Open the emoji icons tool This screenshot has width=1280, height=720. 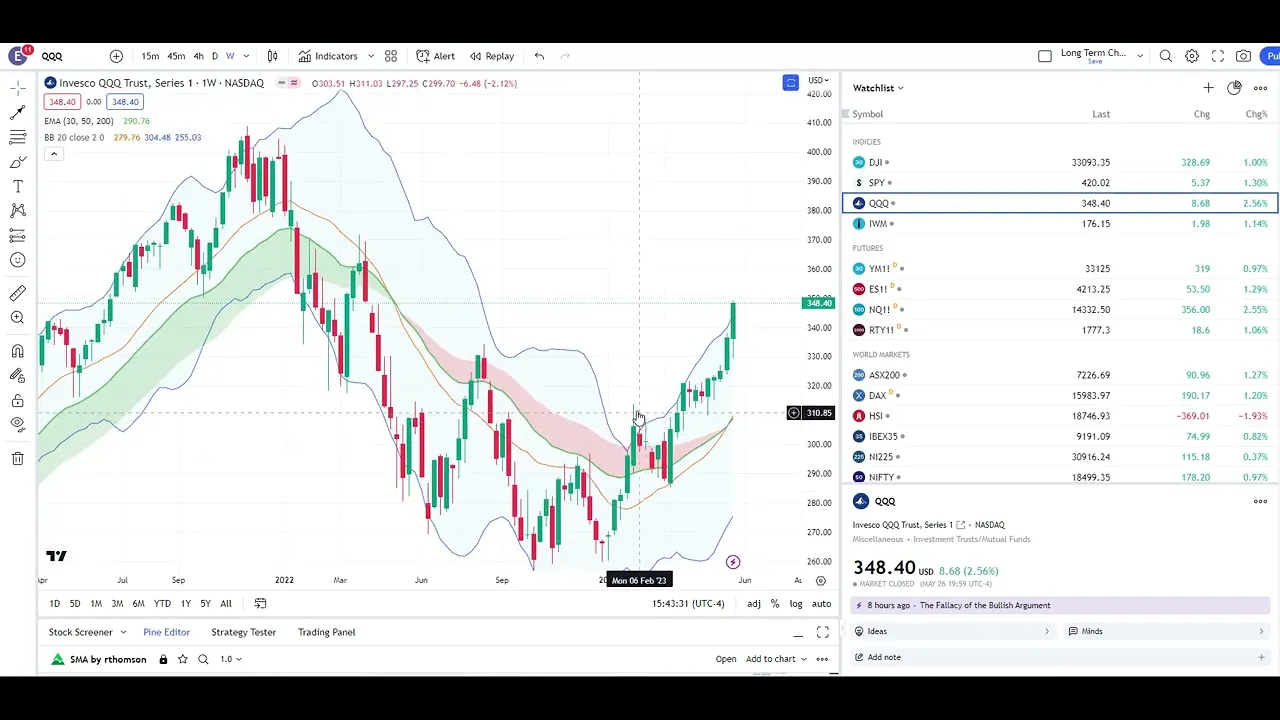tap(17, 260)
